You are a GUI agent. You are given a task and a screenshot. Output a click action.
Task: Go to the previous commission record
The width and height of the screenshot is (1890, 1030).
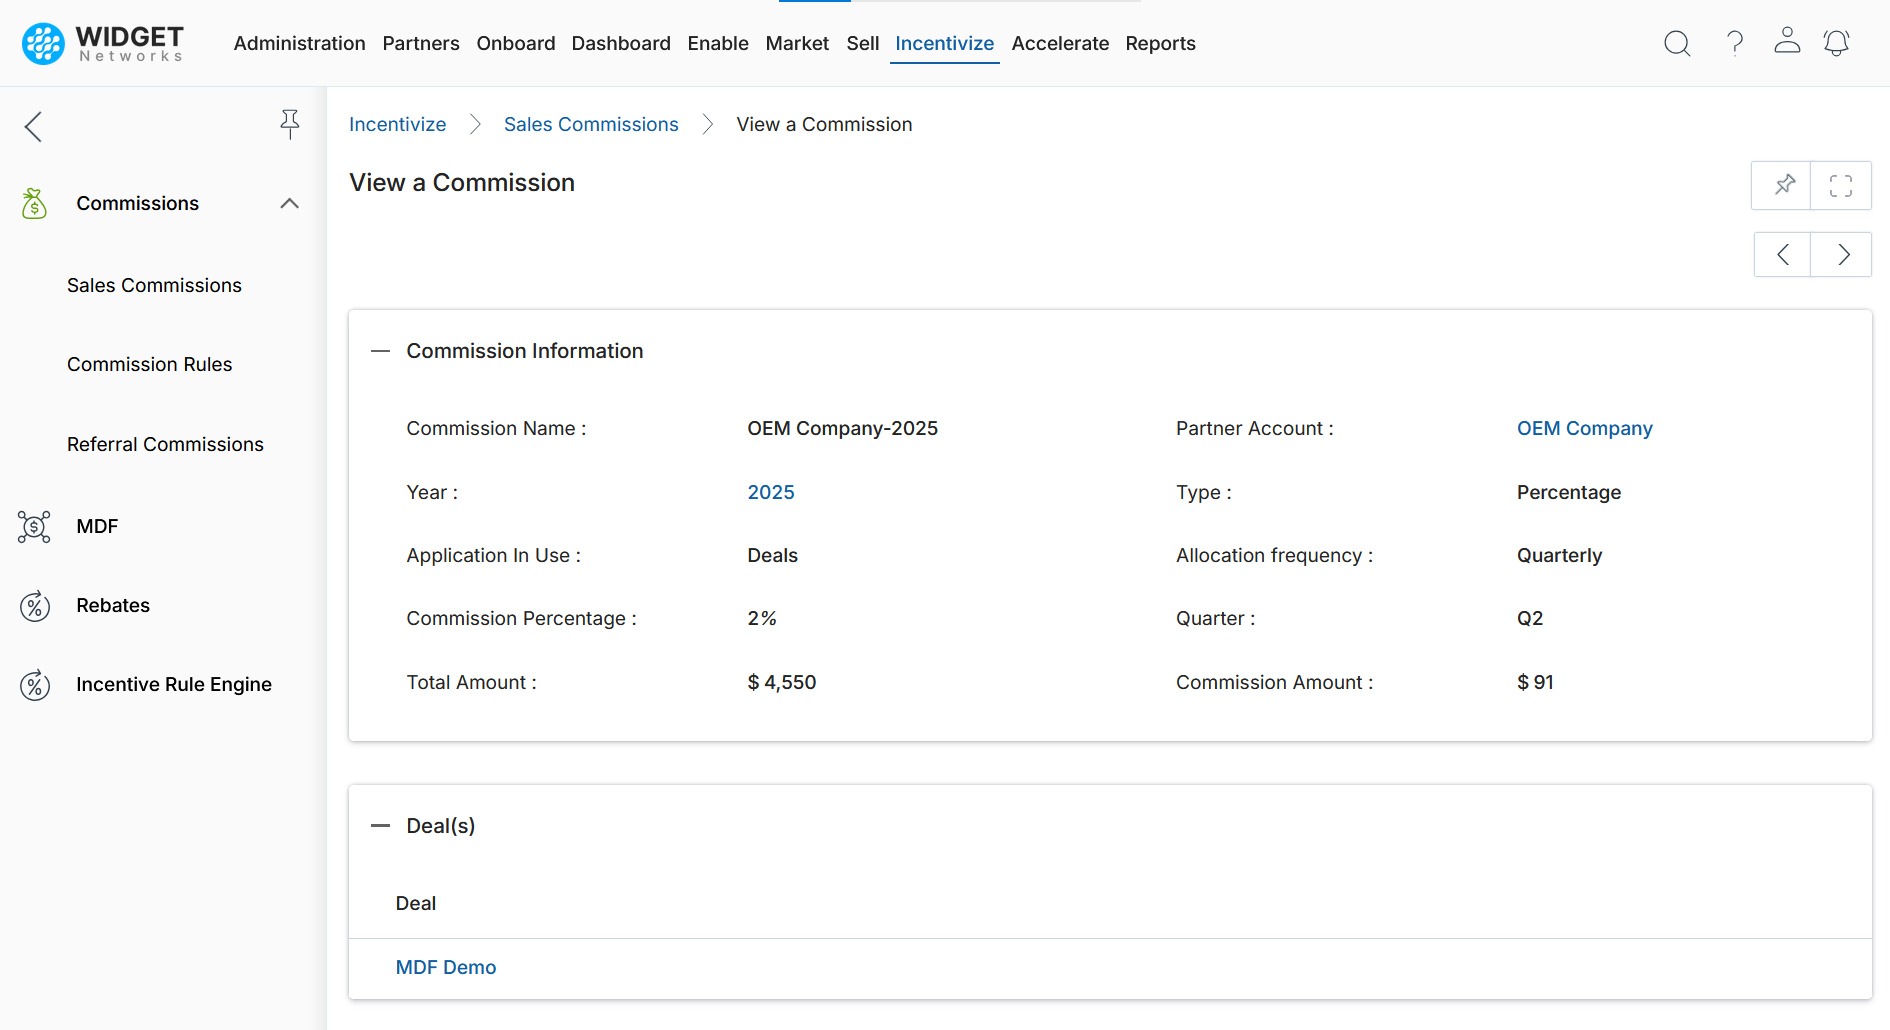[1783, 254]
